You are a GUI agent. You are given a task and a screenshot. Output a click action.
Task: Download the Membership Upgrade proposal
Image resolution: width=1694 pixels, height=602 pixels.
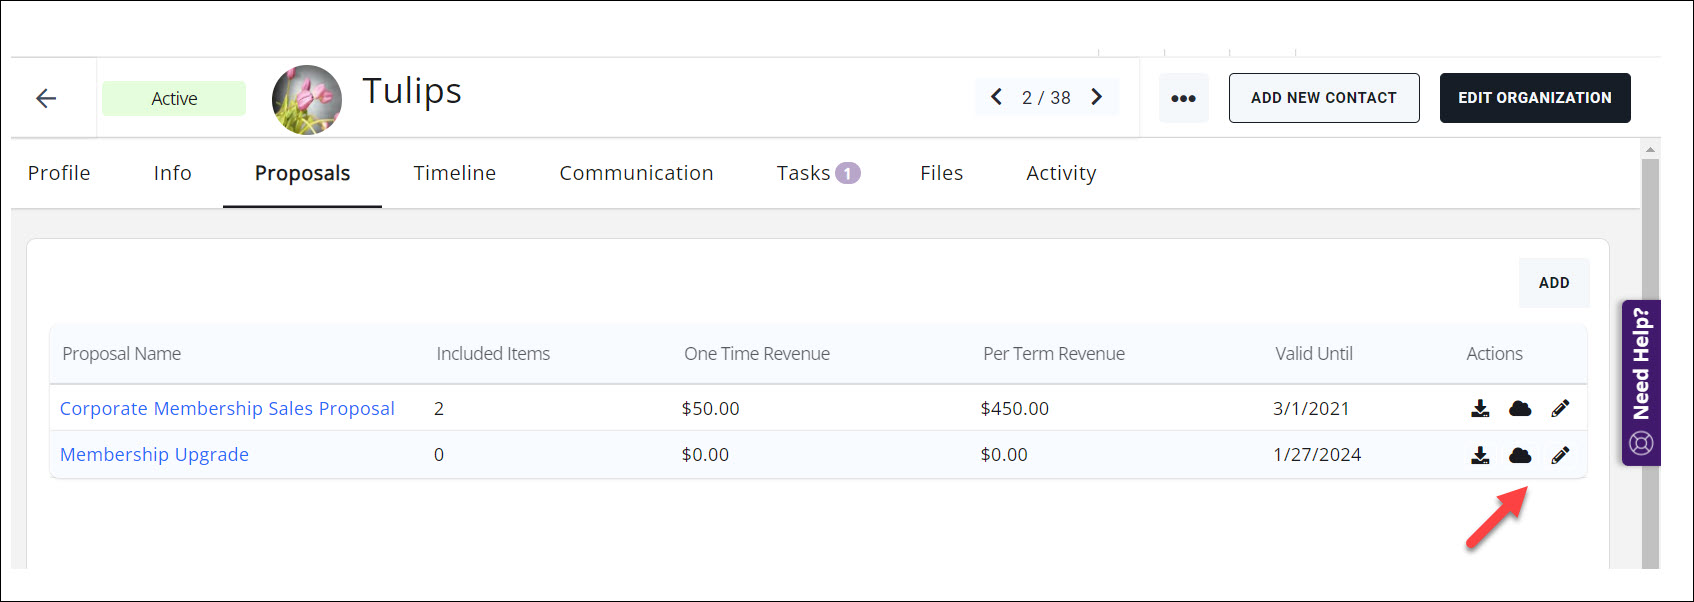pos(1480,455)
